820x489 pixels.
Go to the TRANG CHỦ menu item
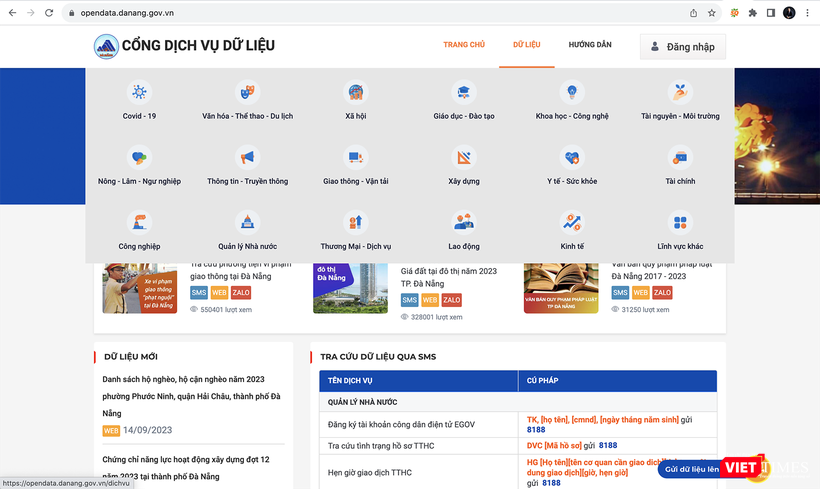tap(464, 46)
